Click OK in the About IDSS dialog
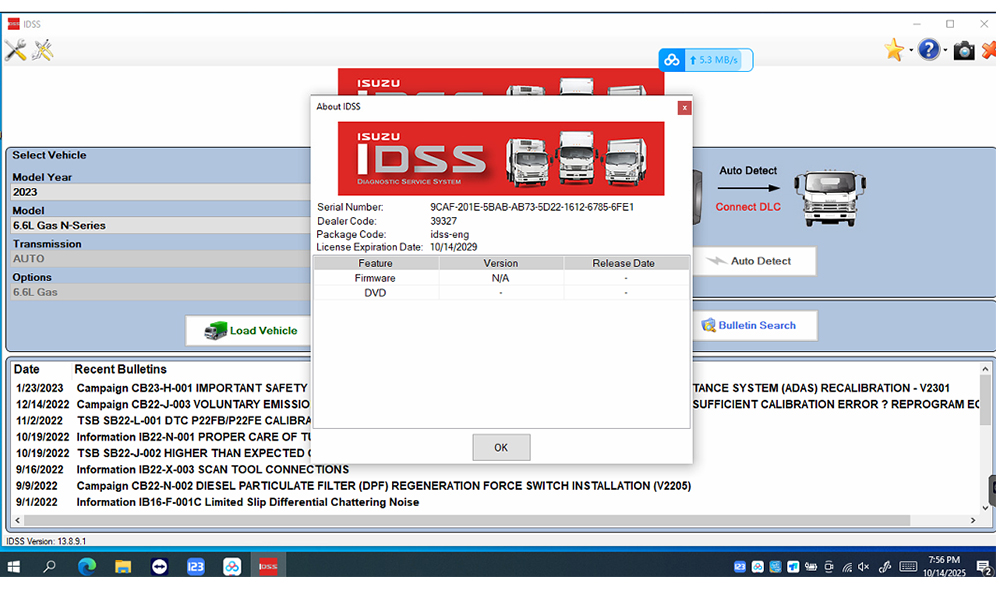 coord(501,447)
